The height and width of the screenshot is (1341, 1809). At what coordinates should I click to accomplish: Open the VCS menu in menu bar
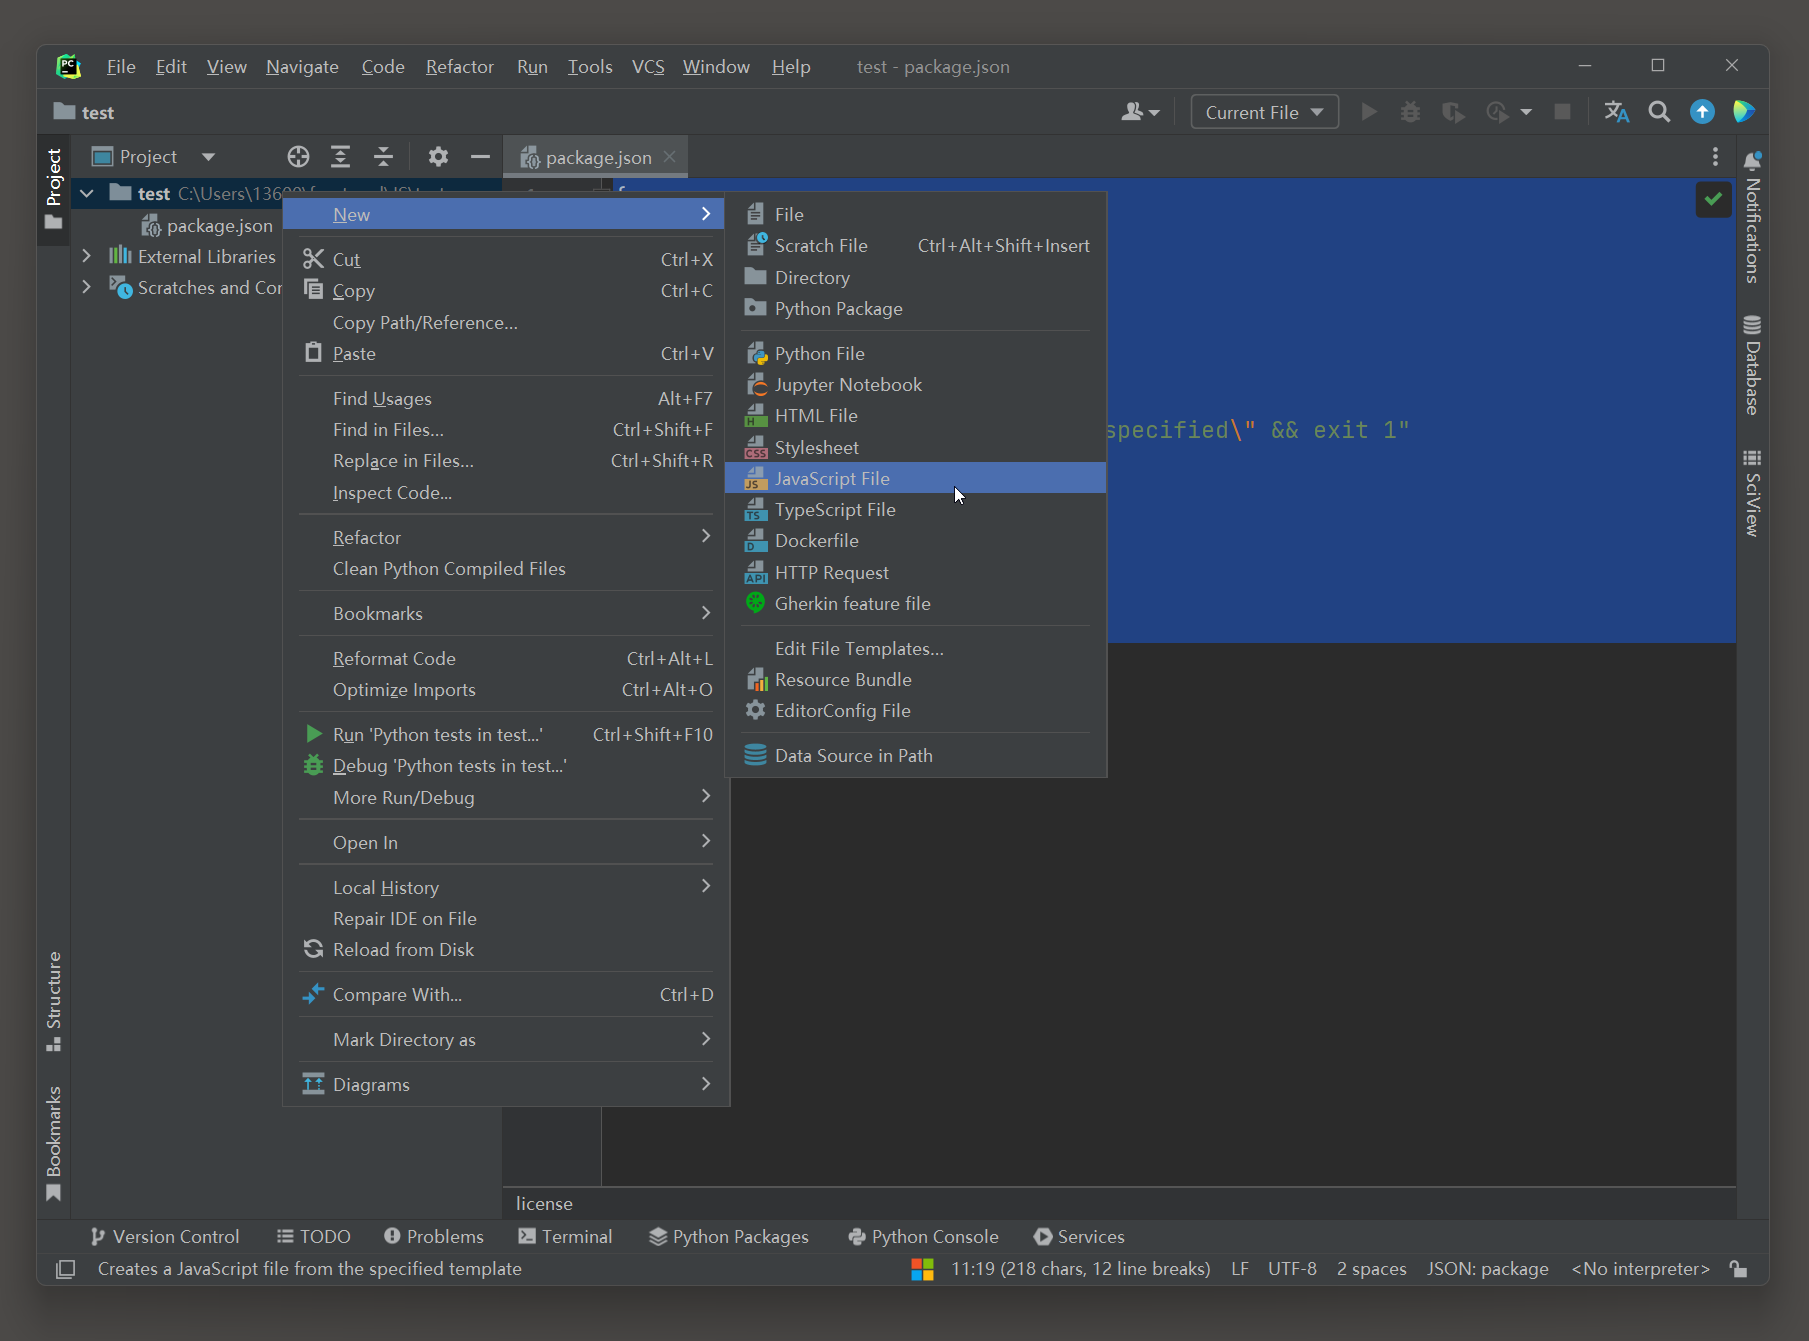coord(647,67)
